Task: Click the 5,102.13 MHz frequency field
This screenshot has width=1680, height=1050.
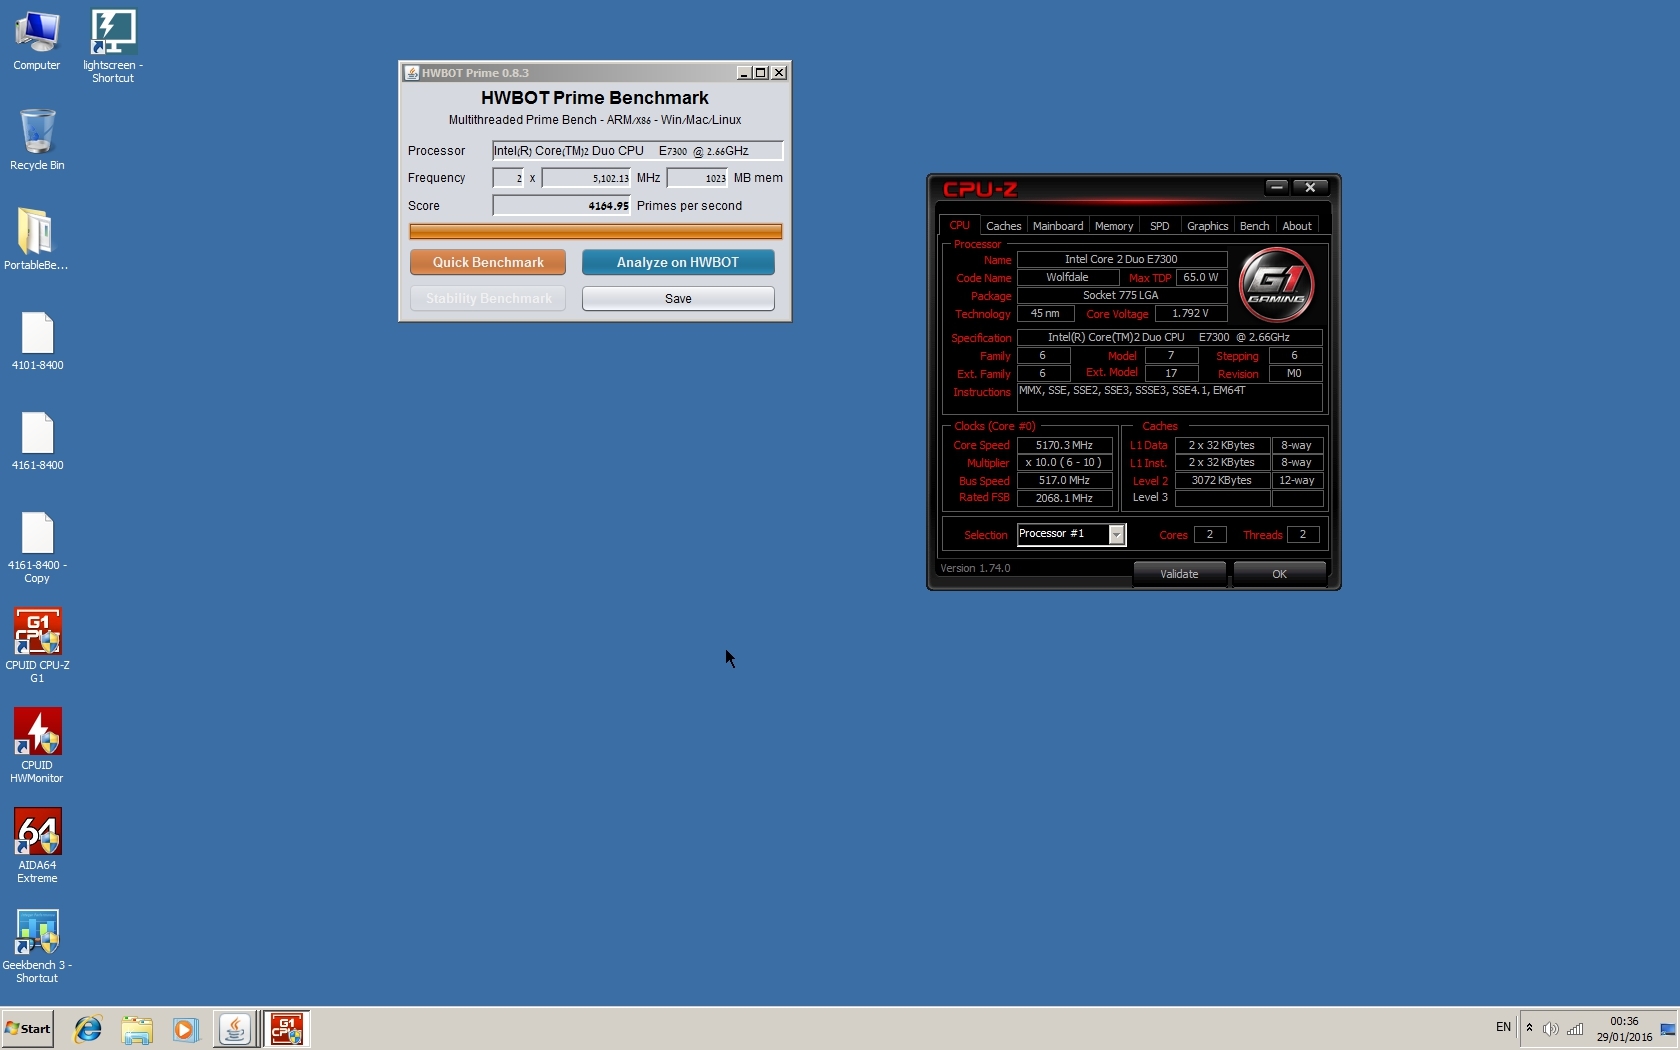Action: (x=586, y=178)
